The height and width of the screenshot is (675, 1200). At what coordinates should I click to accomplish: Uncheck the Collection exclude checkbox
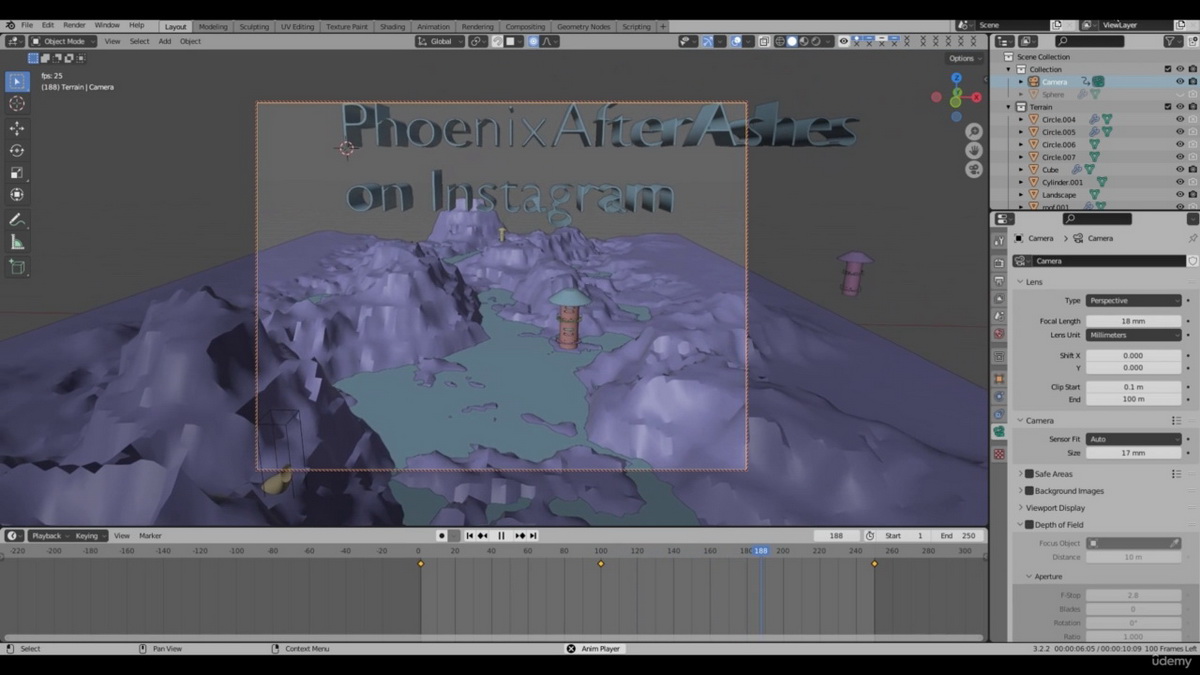1168,69
